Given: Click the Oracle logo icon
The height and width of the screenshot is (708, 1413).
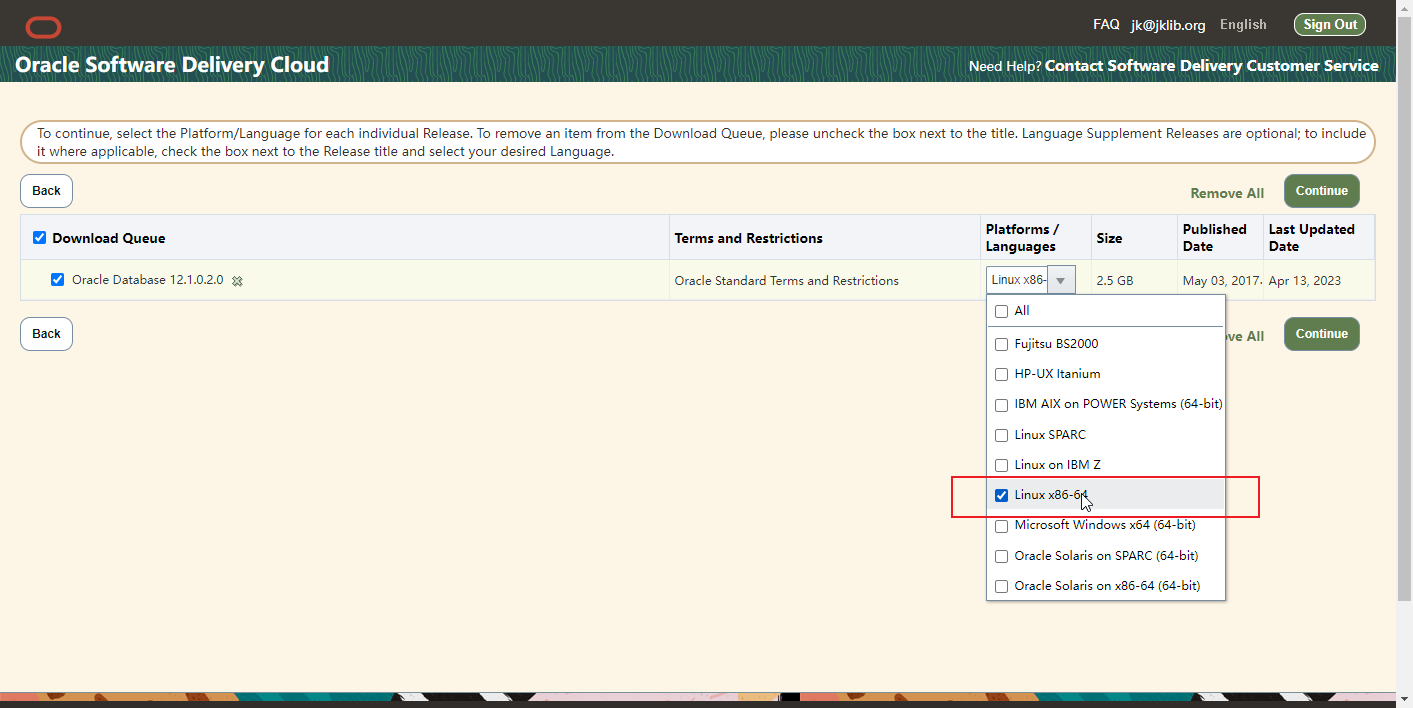Looking at the screenshot, I should (x=43, y=27).
